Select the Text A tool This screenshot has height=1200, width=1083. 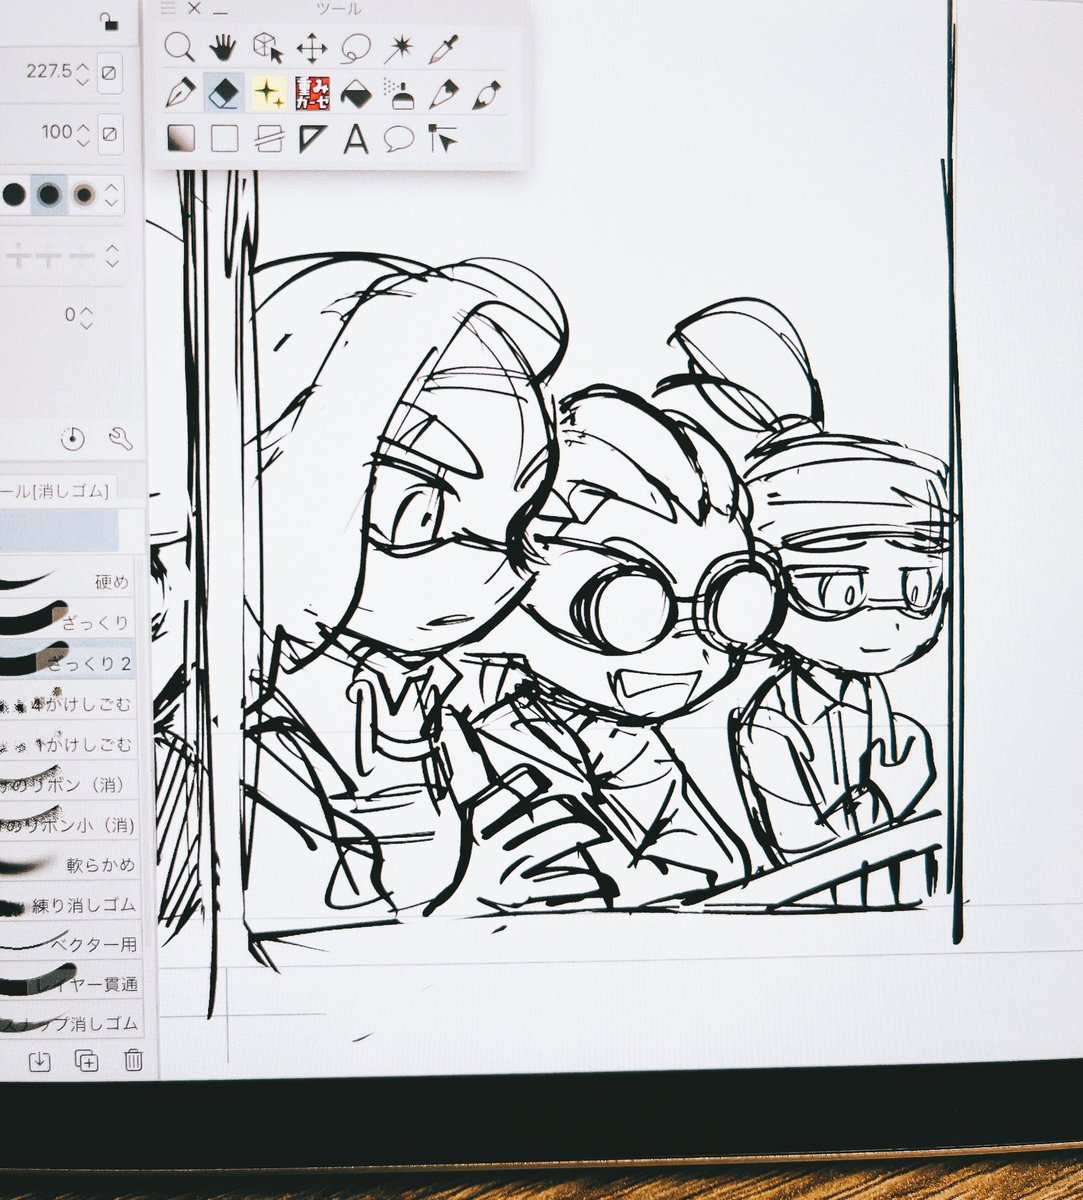click(x=356, y=138)
